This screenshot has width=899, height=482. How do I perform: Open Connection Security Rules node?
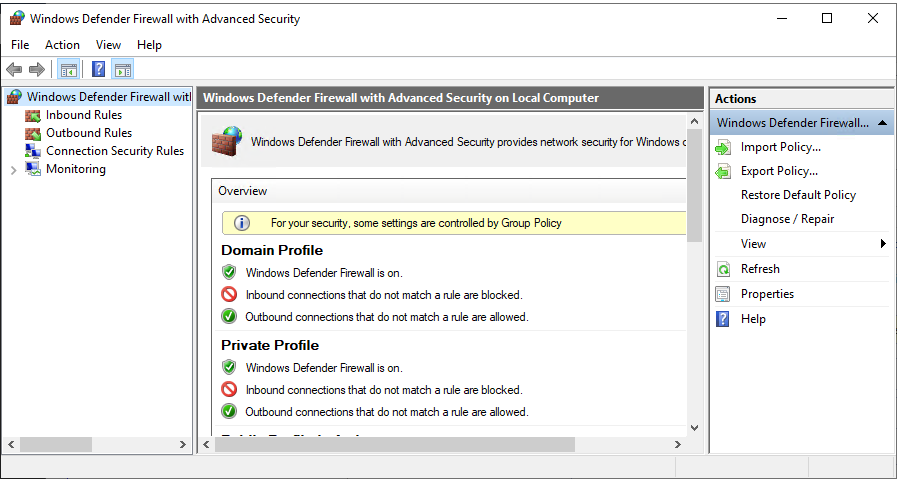(114, 151)
